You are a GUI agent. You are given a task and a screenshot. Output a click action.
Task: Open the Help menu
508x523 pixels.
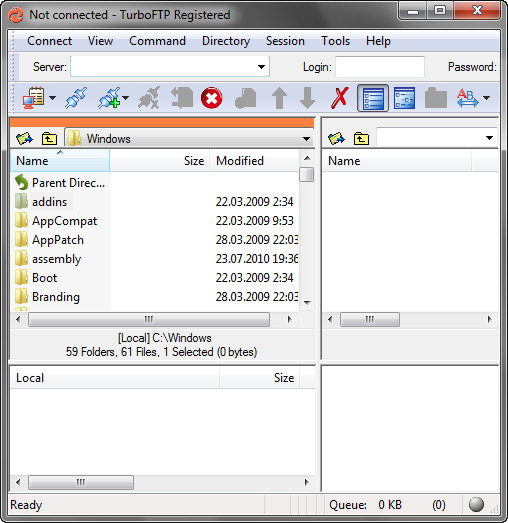pyautogui.click(x=378, y=41)
